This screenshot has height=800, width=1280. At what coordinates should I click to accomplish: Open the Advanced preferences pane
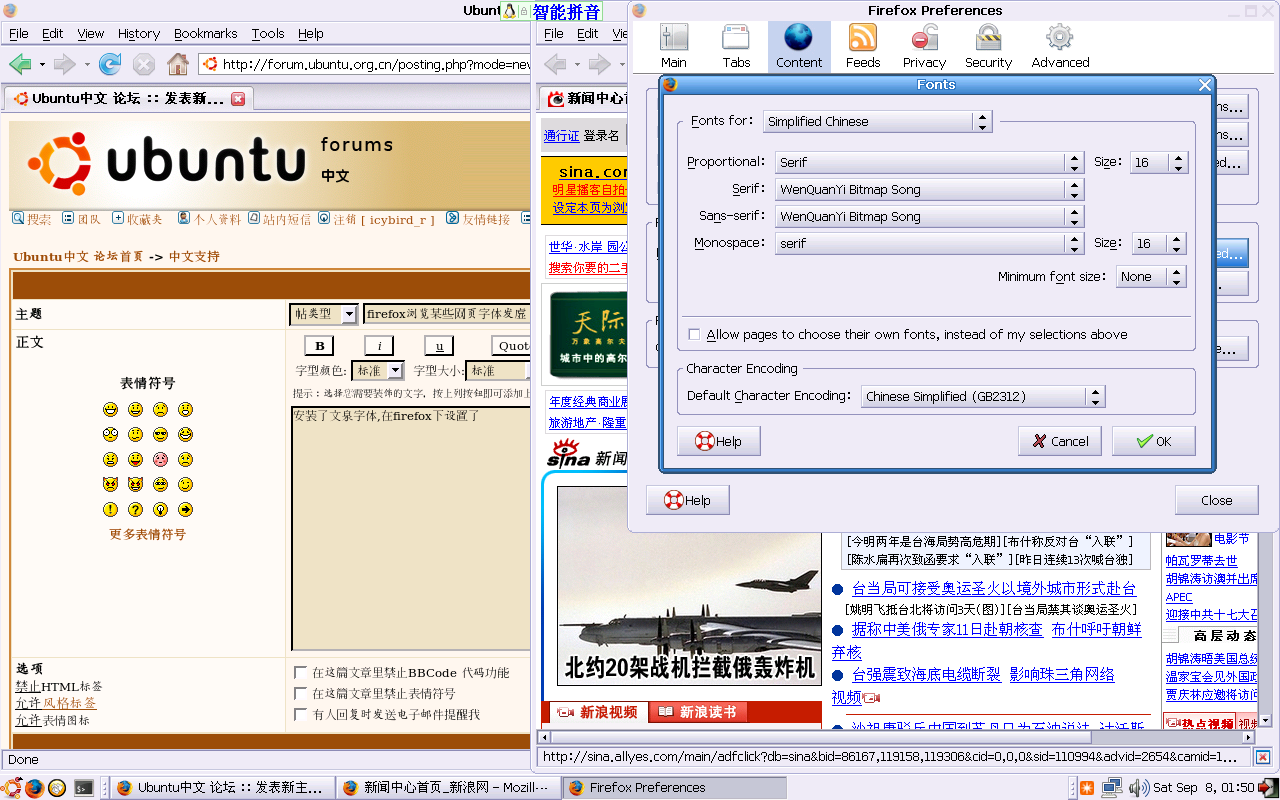pos(1060,47)
